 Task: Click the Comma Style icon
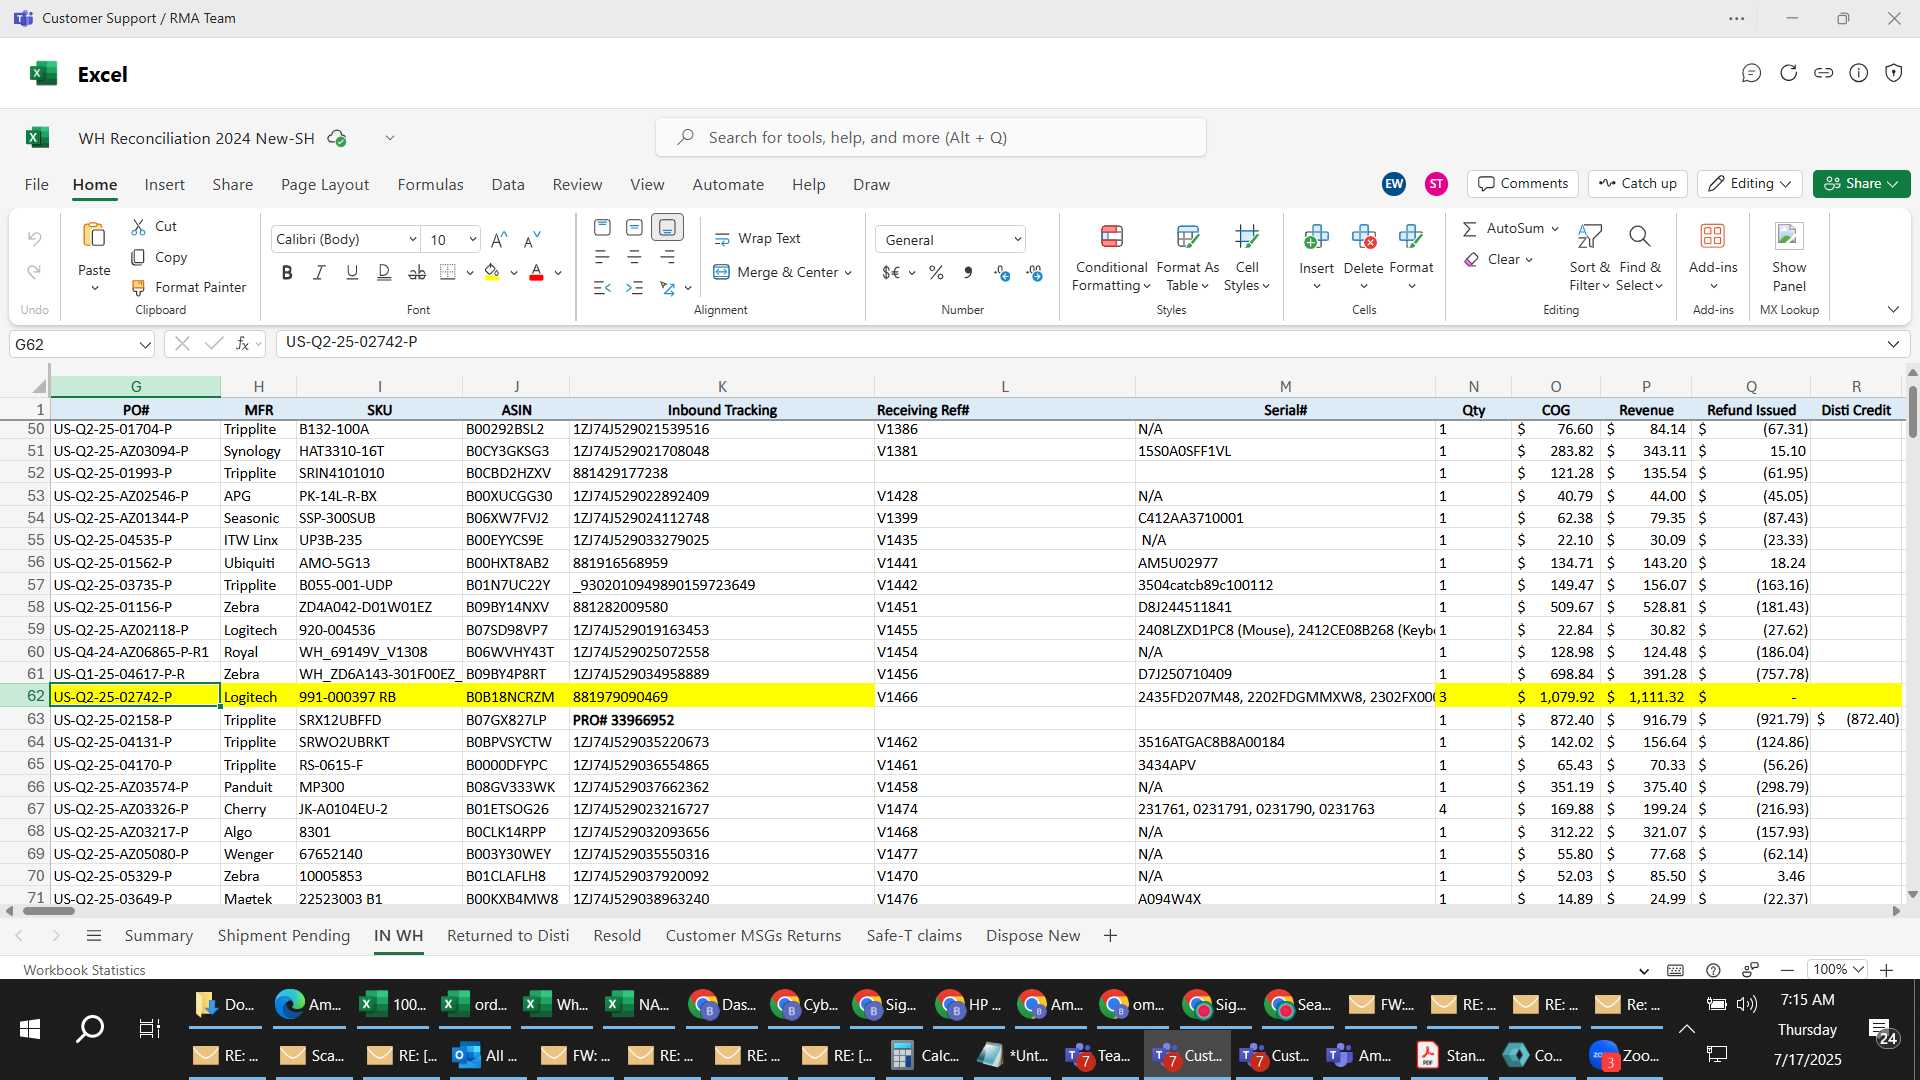click(x=968, y=273)
